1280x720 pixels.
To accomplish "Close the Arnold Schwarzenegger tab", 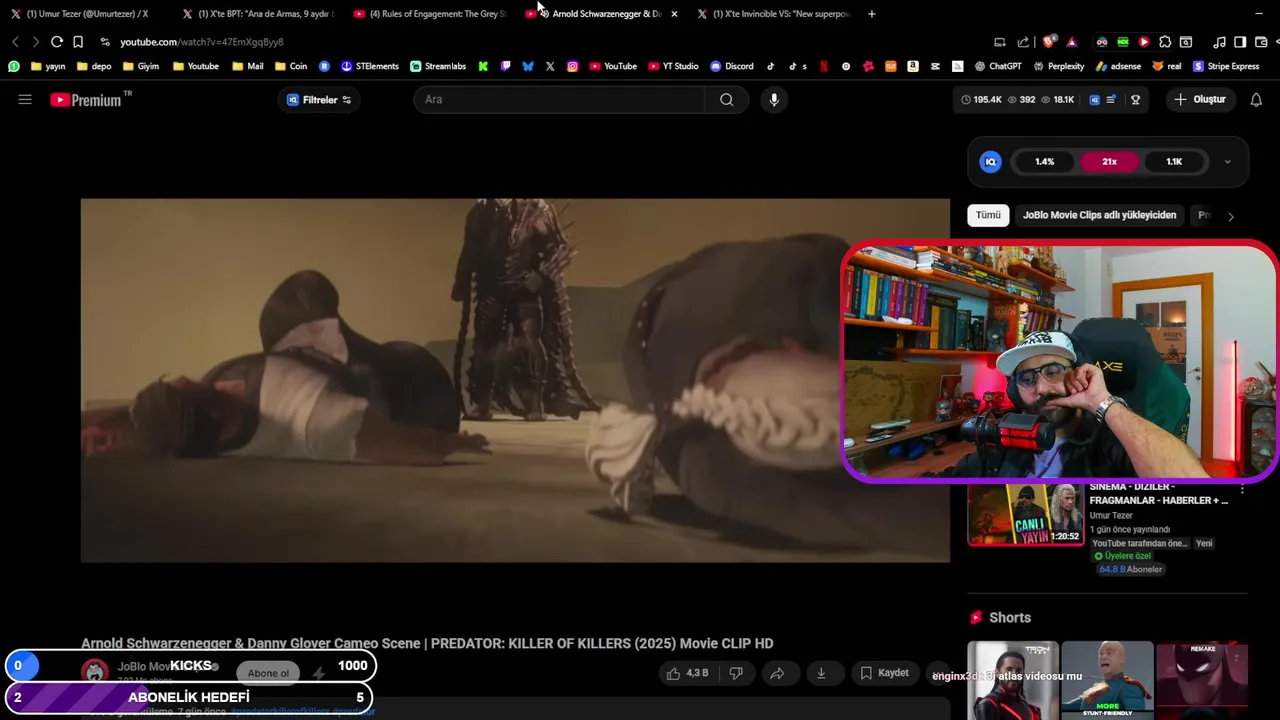I will pyautogui.click(x=674, y=14).
